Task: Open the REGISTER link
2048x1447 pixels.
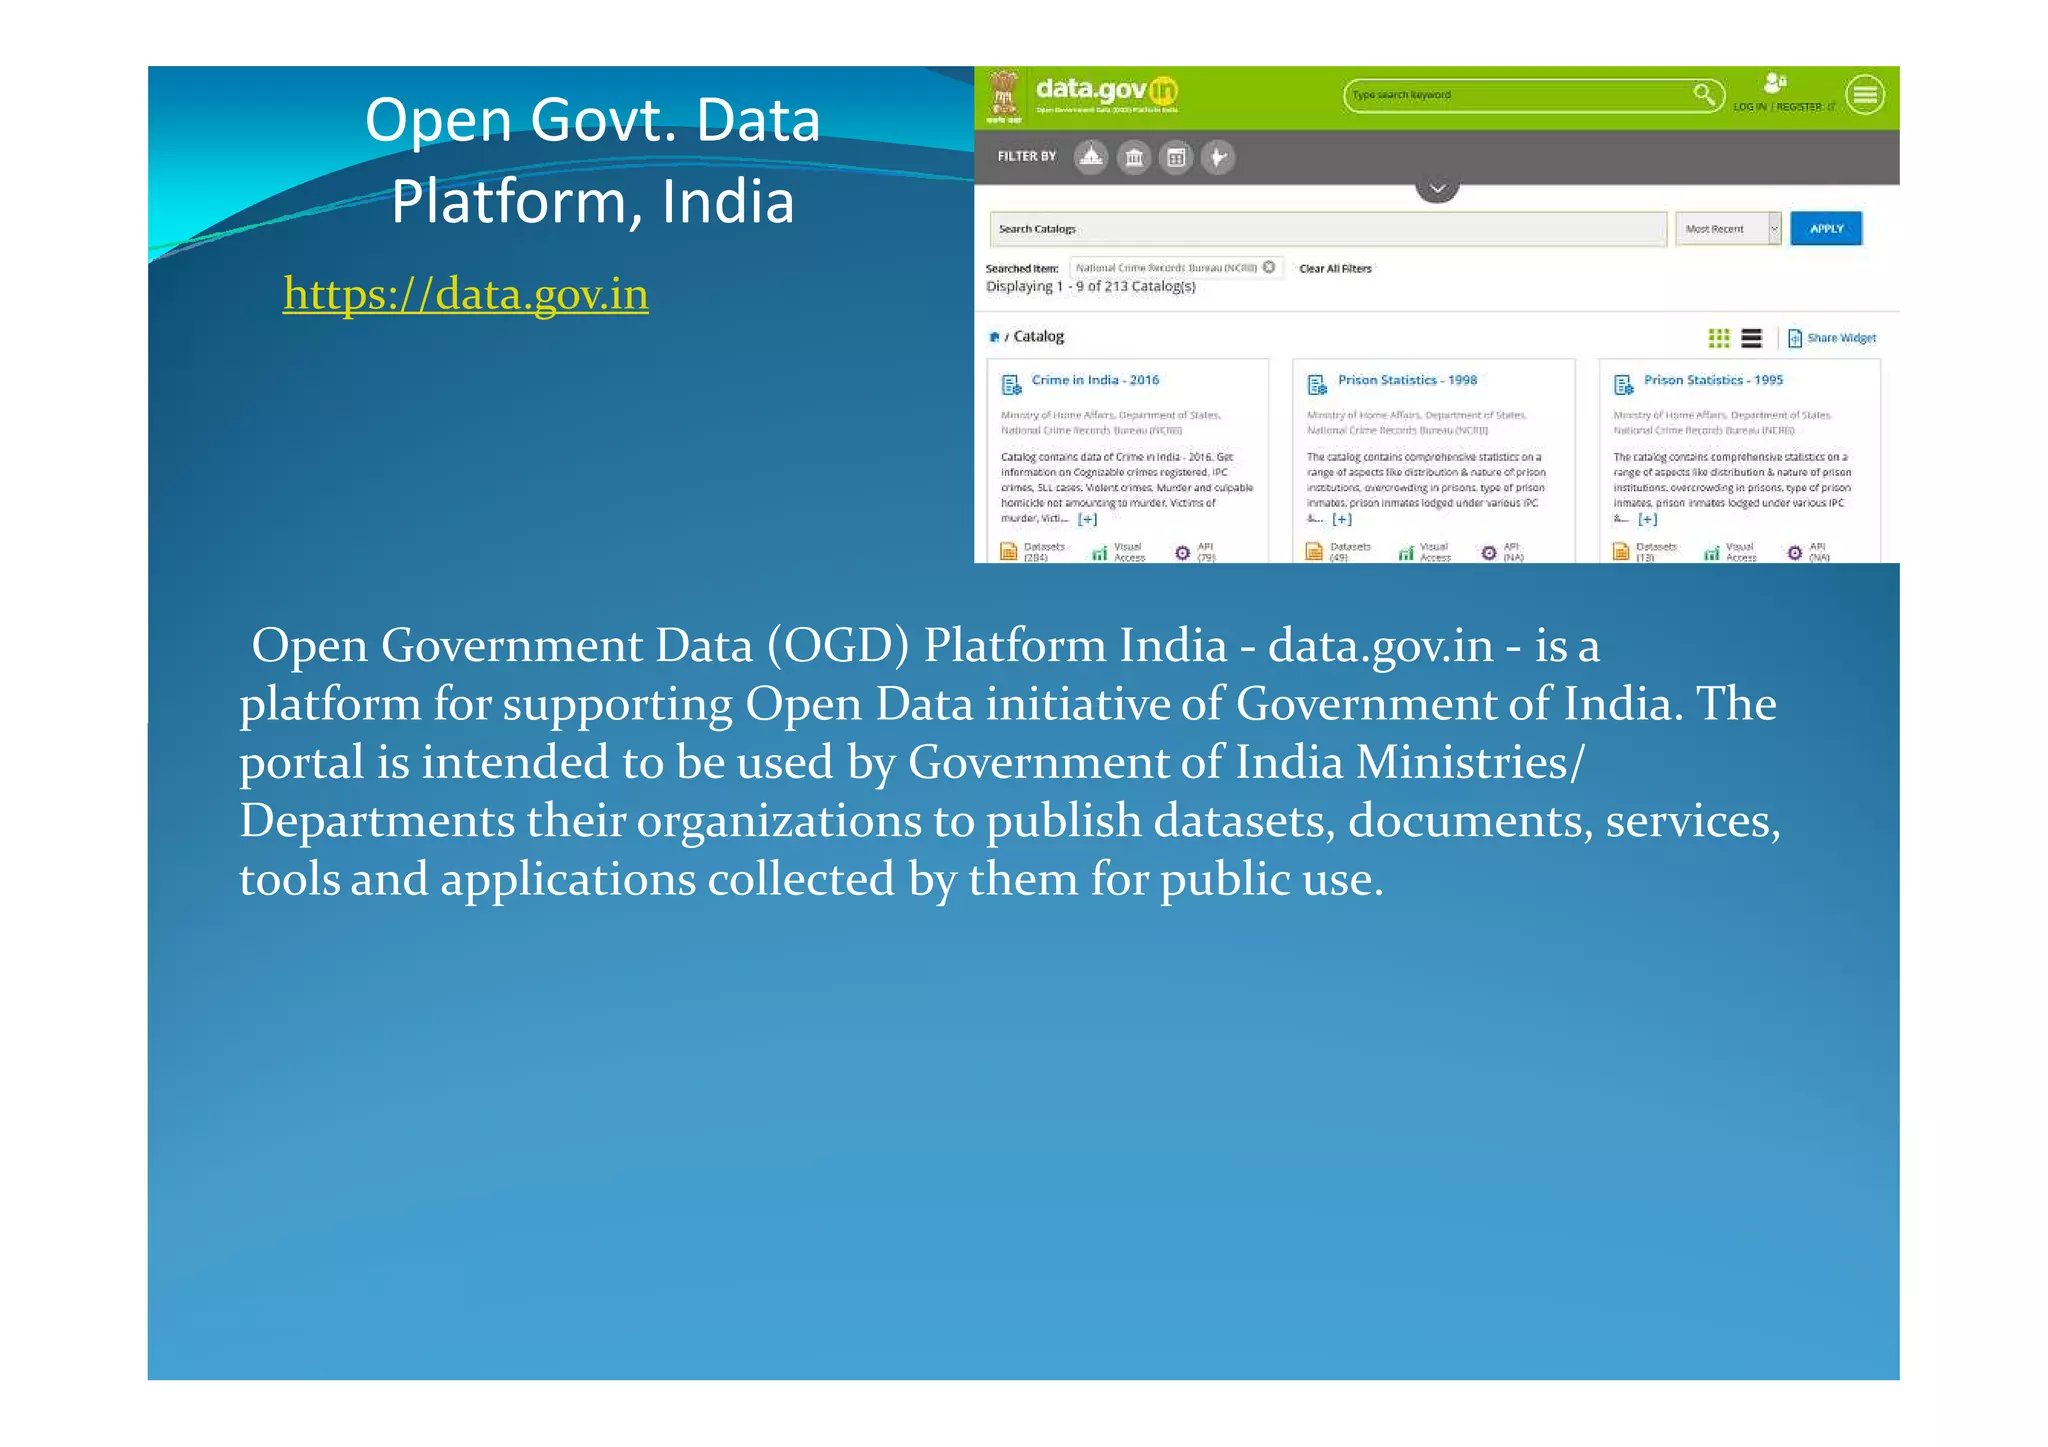Action: point(1798,107)
